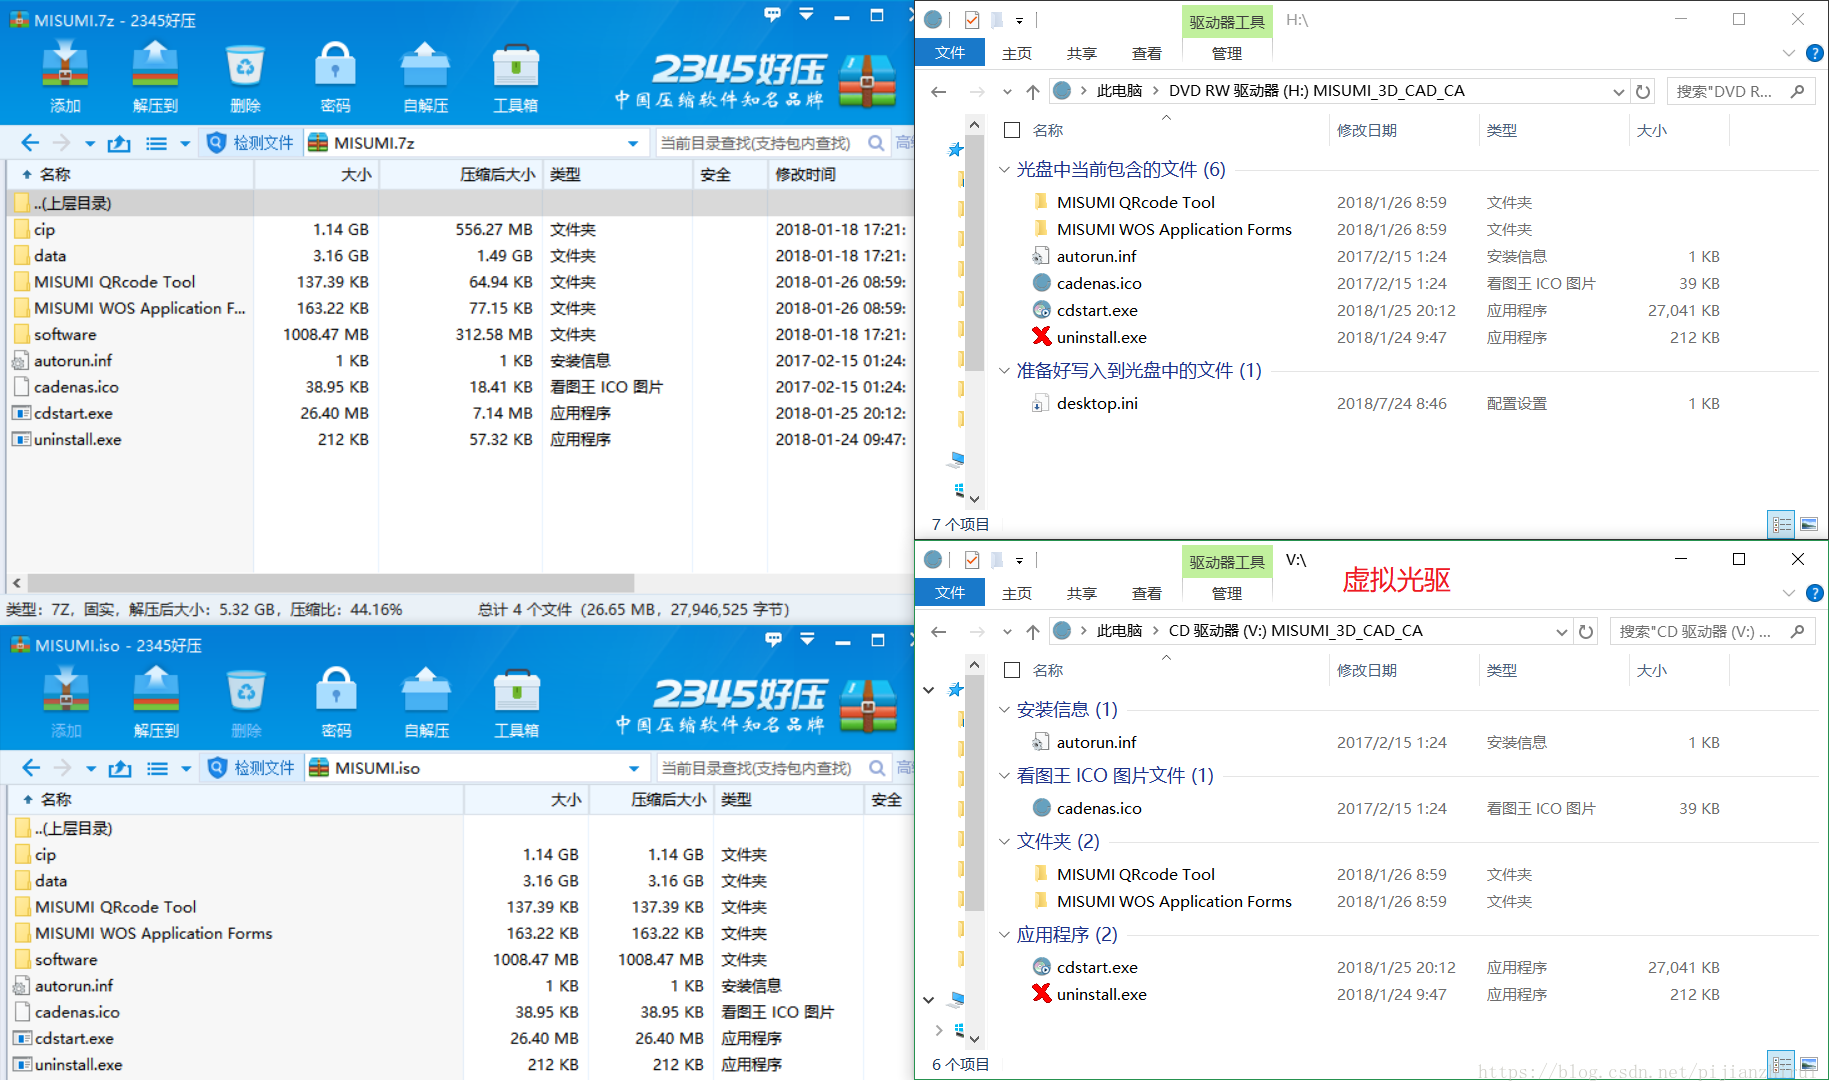Click search magnifier in MISUMI.7z window

(876, 143)
